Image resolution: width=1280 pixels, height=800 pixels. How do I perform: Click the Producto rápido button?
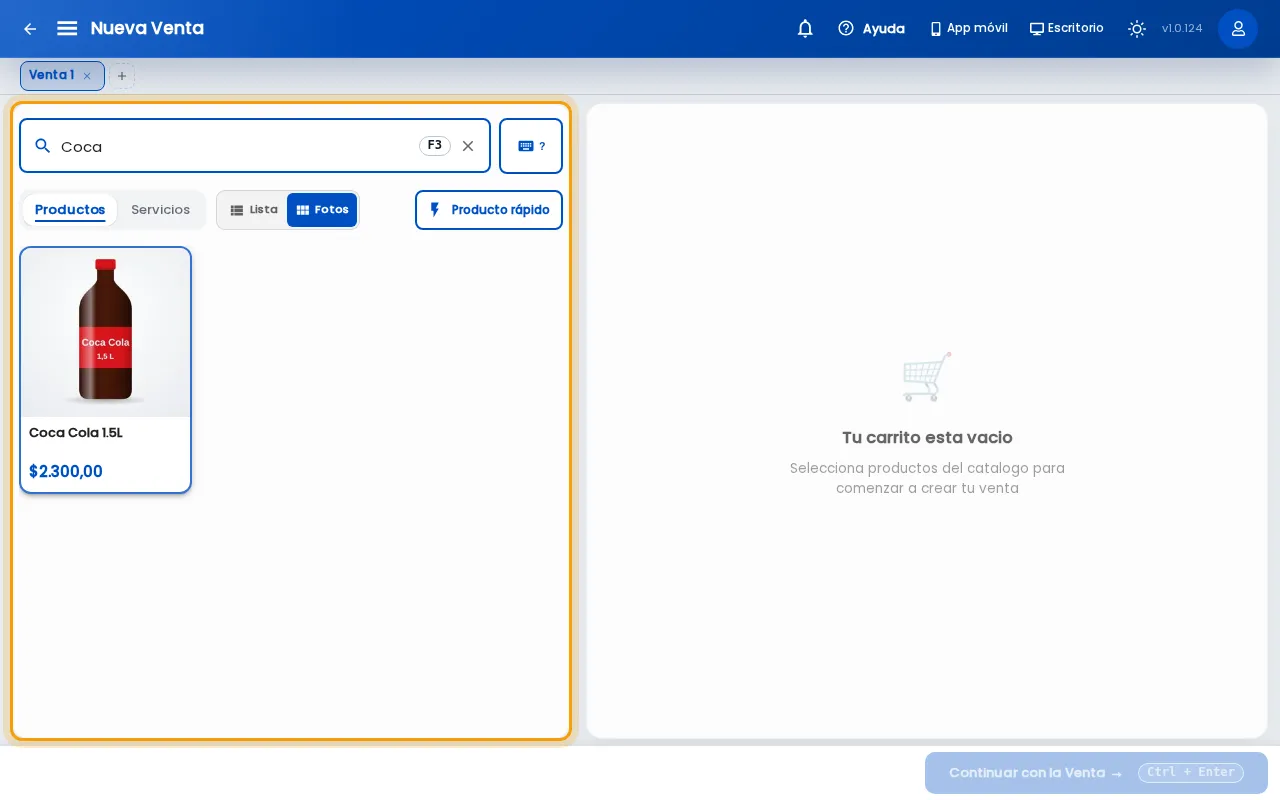[489, 210]
